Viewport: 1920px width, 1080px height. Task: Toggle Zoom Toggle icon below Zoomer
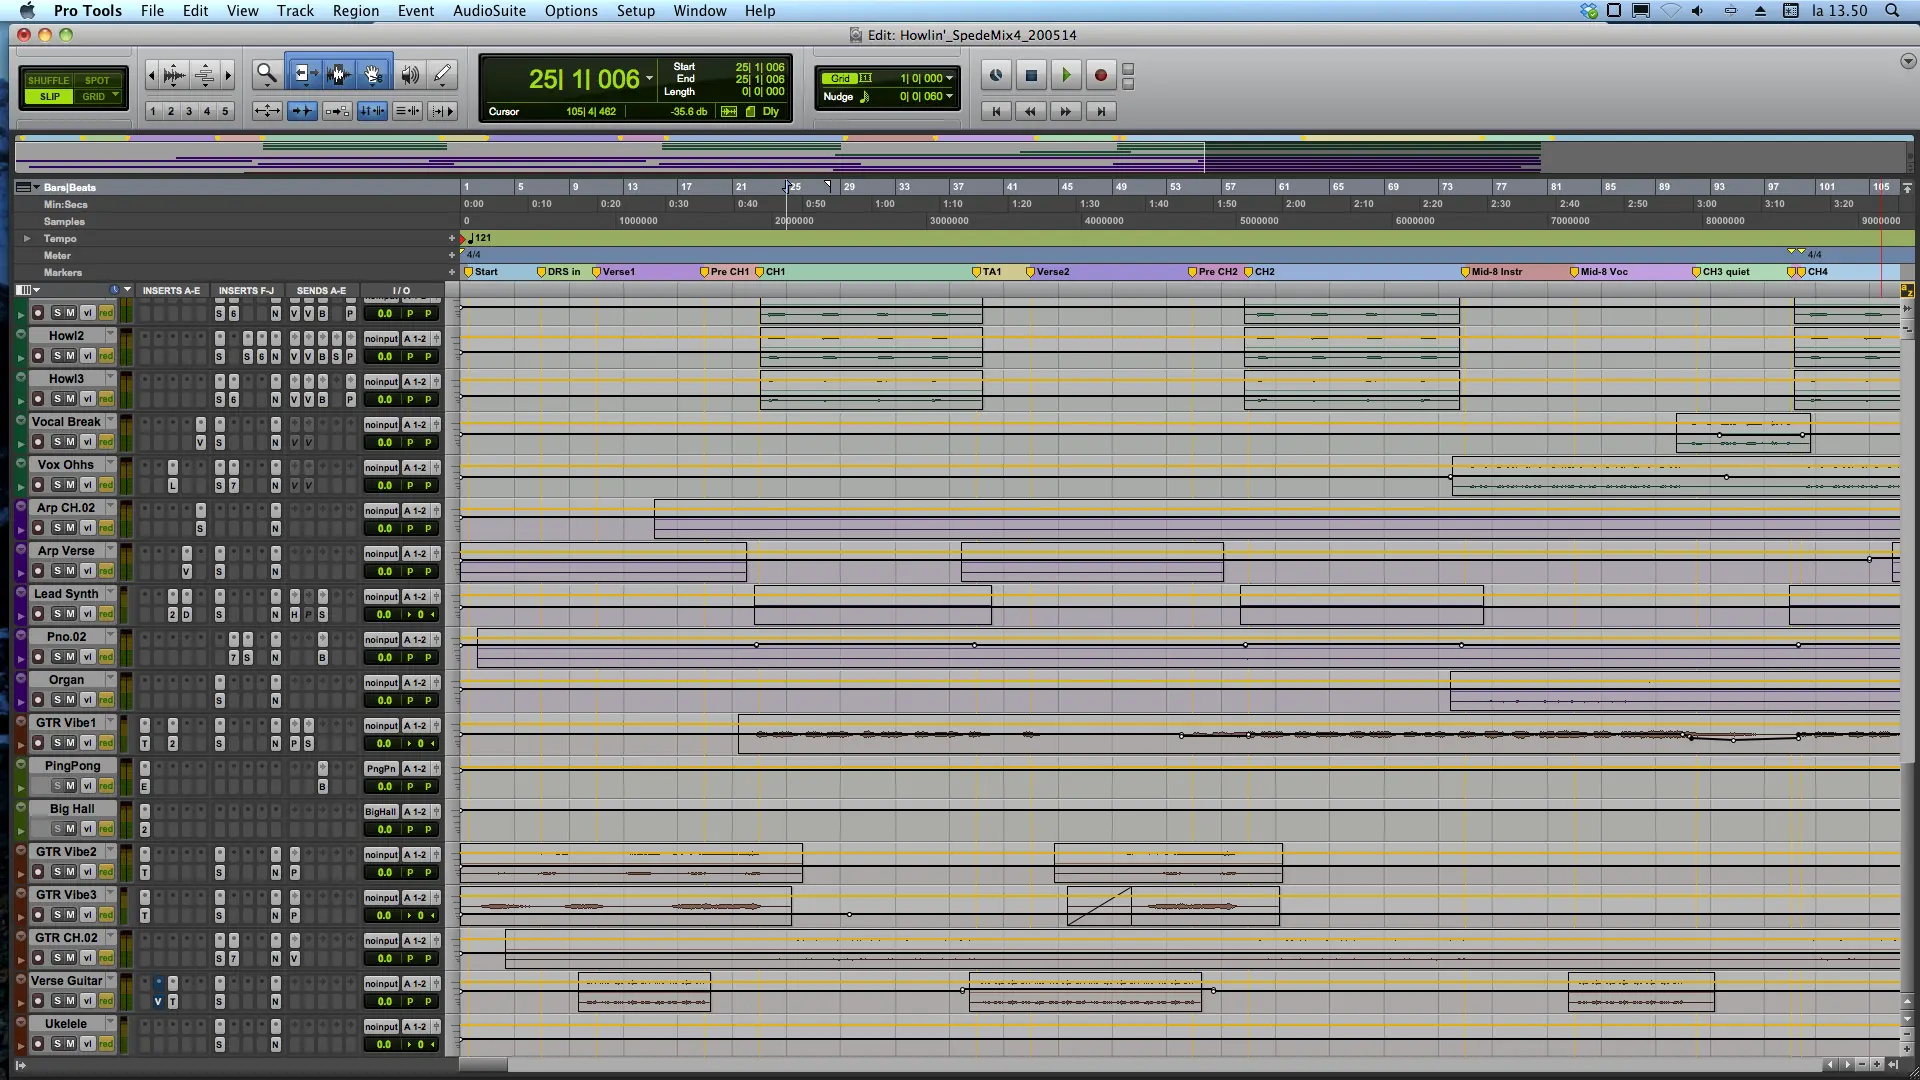[267, 111]
